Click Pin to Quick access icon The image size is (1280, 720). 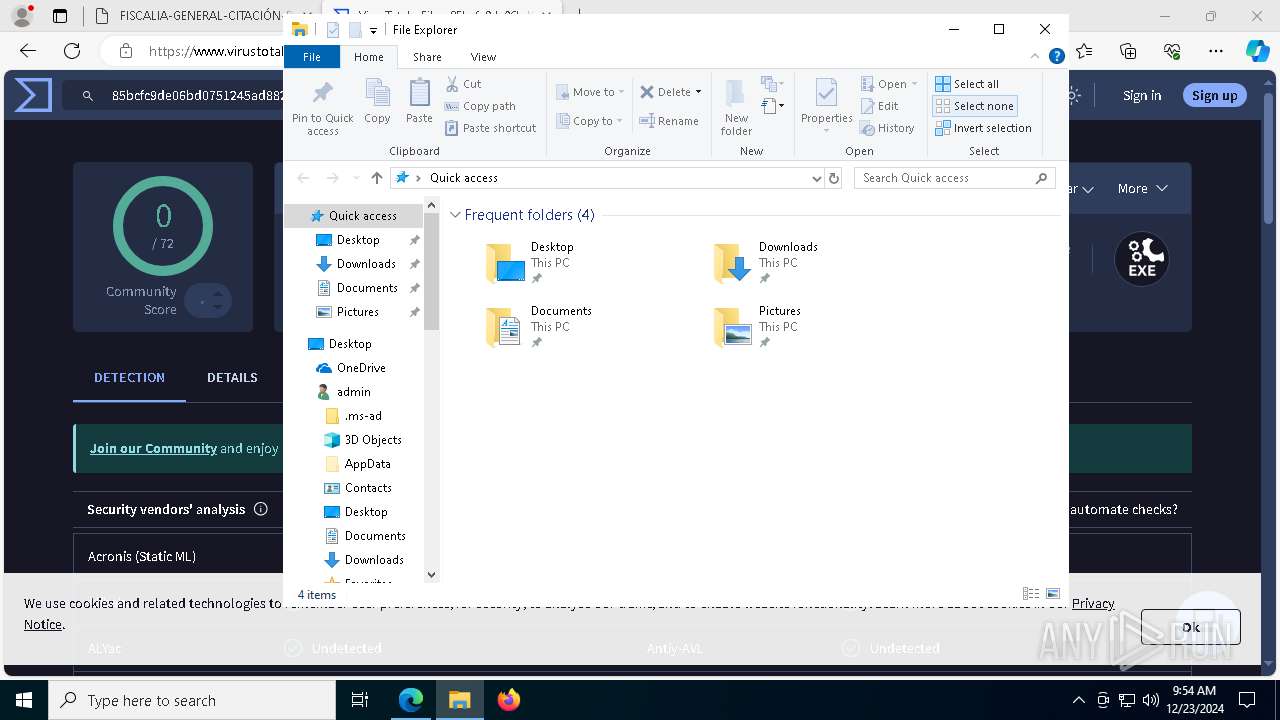coord(322,107)
